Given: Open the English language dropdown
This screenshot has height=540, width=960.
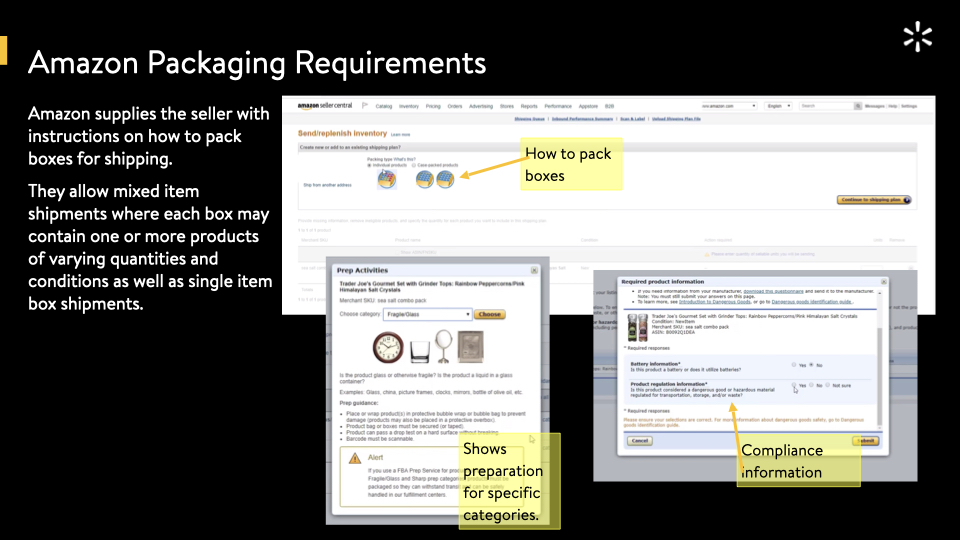Looking at the screenshot, I should point(778,106).
